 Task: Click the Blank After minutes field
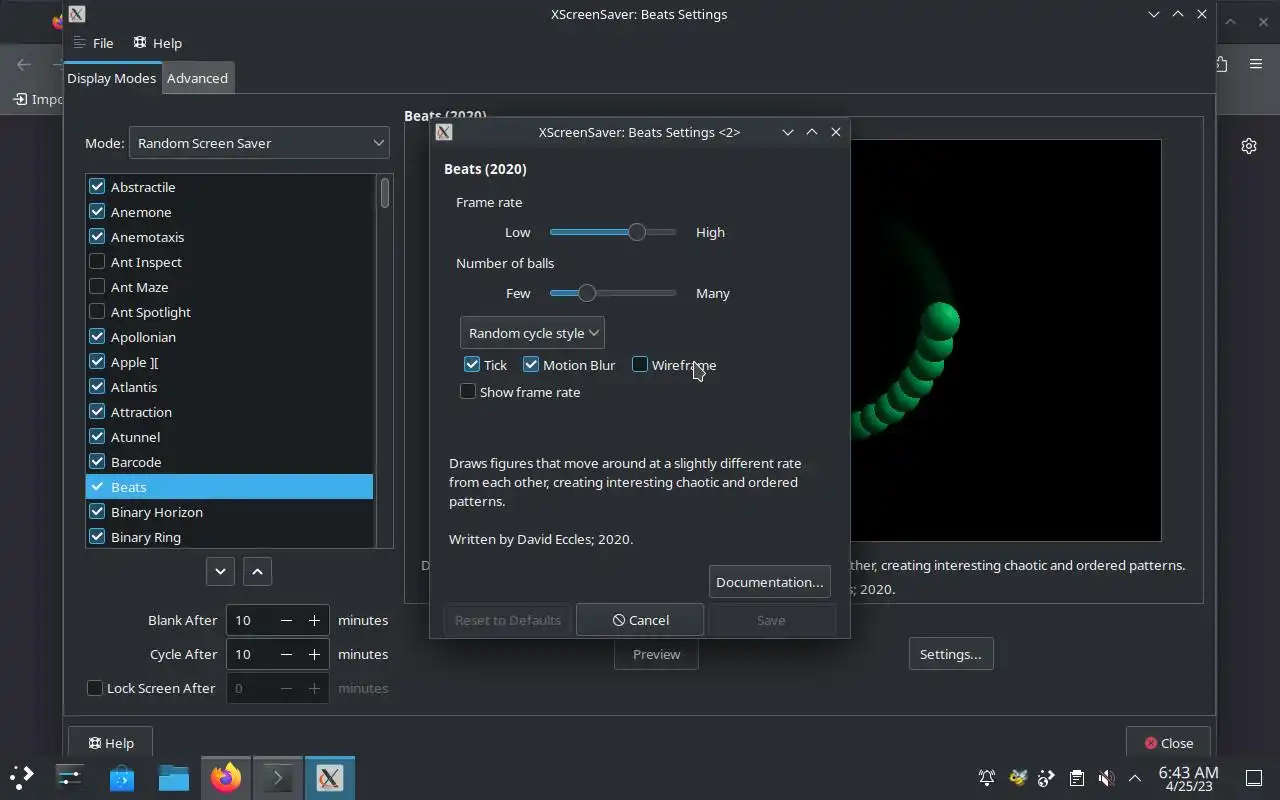click(x=250, y=620)
